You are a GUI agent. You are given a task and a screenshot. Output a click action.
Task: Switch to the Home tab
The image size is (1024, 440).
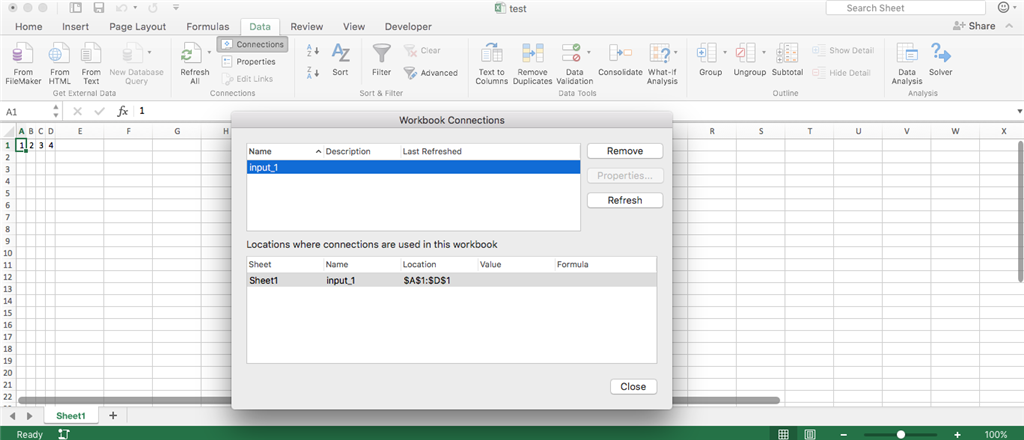pyautogui.click(x=29, y=27)
